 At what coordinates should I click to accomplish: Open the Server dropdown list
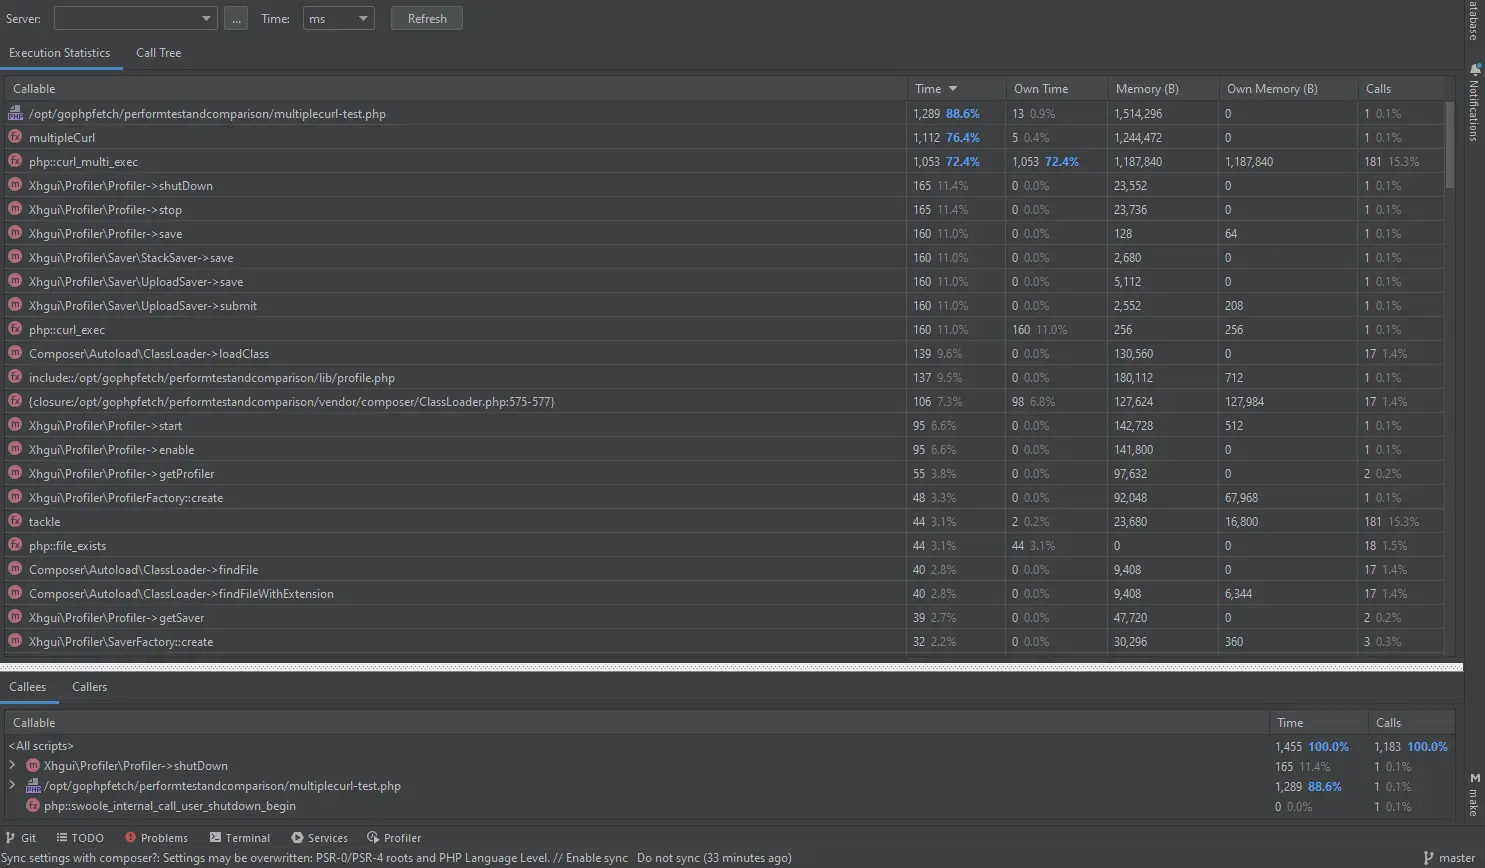[x=135, y=19]
